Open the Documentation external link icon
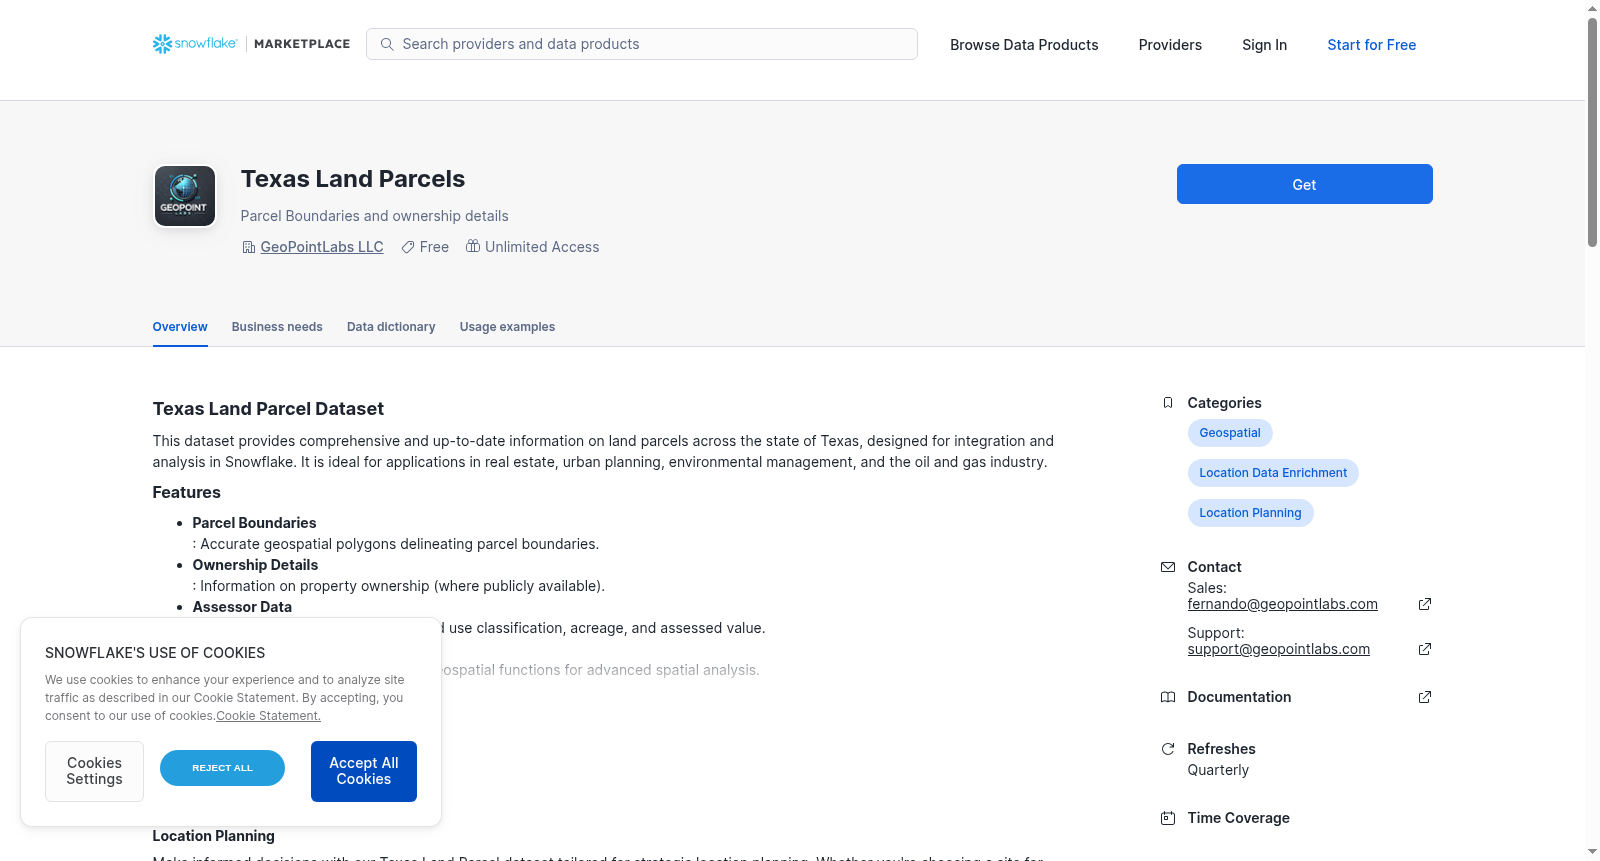The height and width of the screenshot is (861, 1600). tap(1425, 697)
